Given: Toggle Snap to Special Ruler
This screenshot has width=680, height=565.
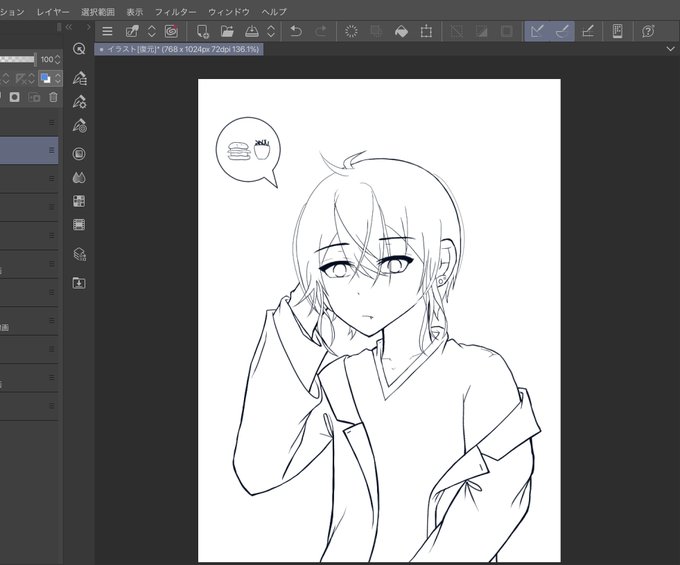Looking at the screenshot, I should coord(562,31).
